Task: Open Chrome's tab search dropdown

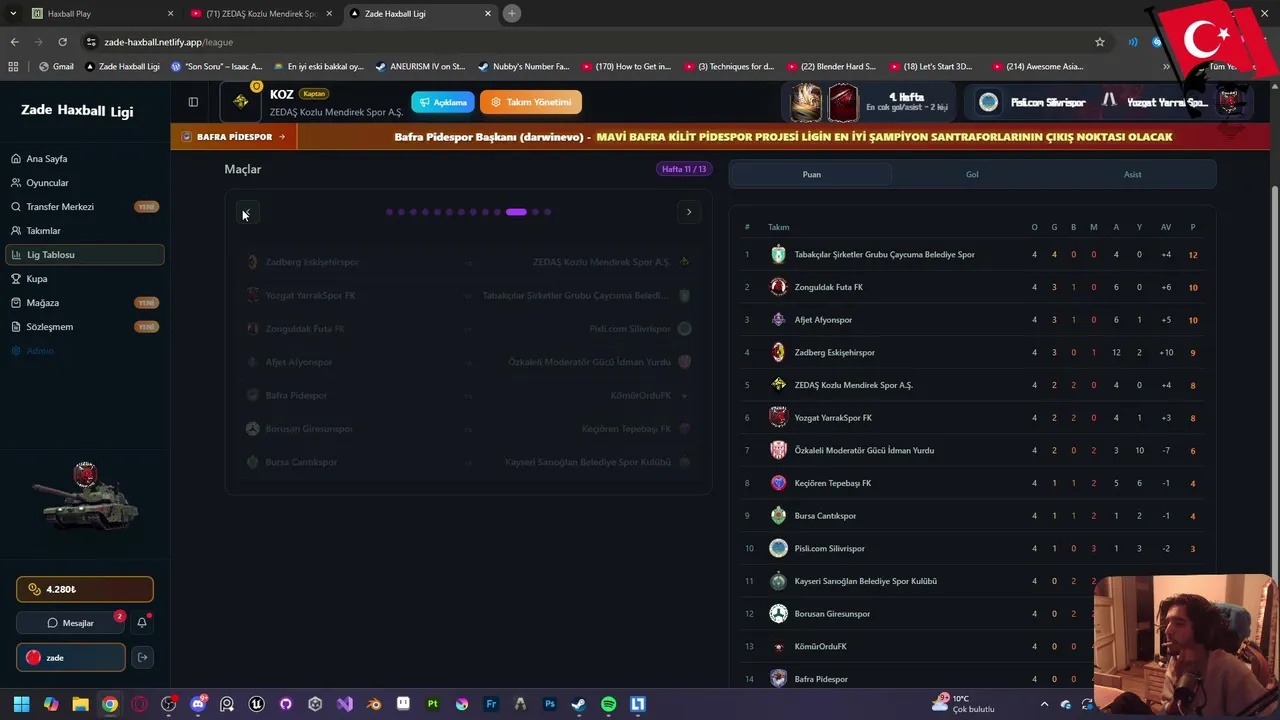Action: point(13,13)
